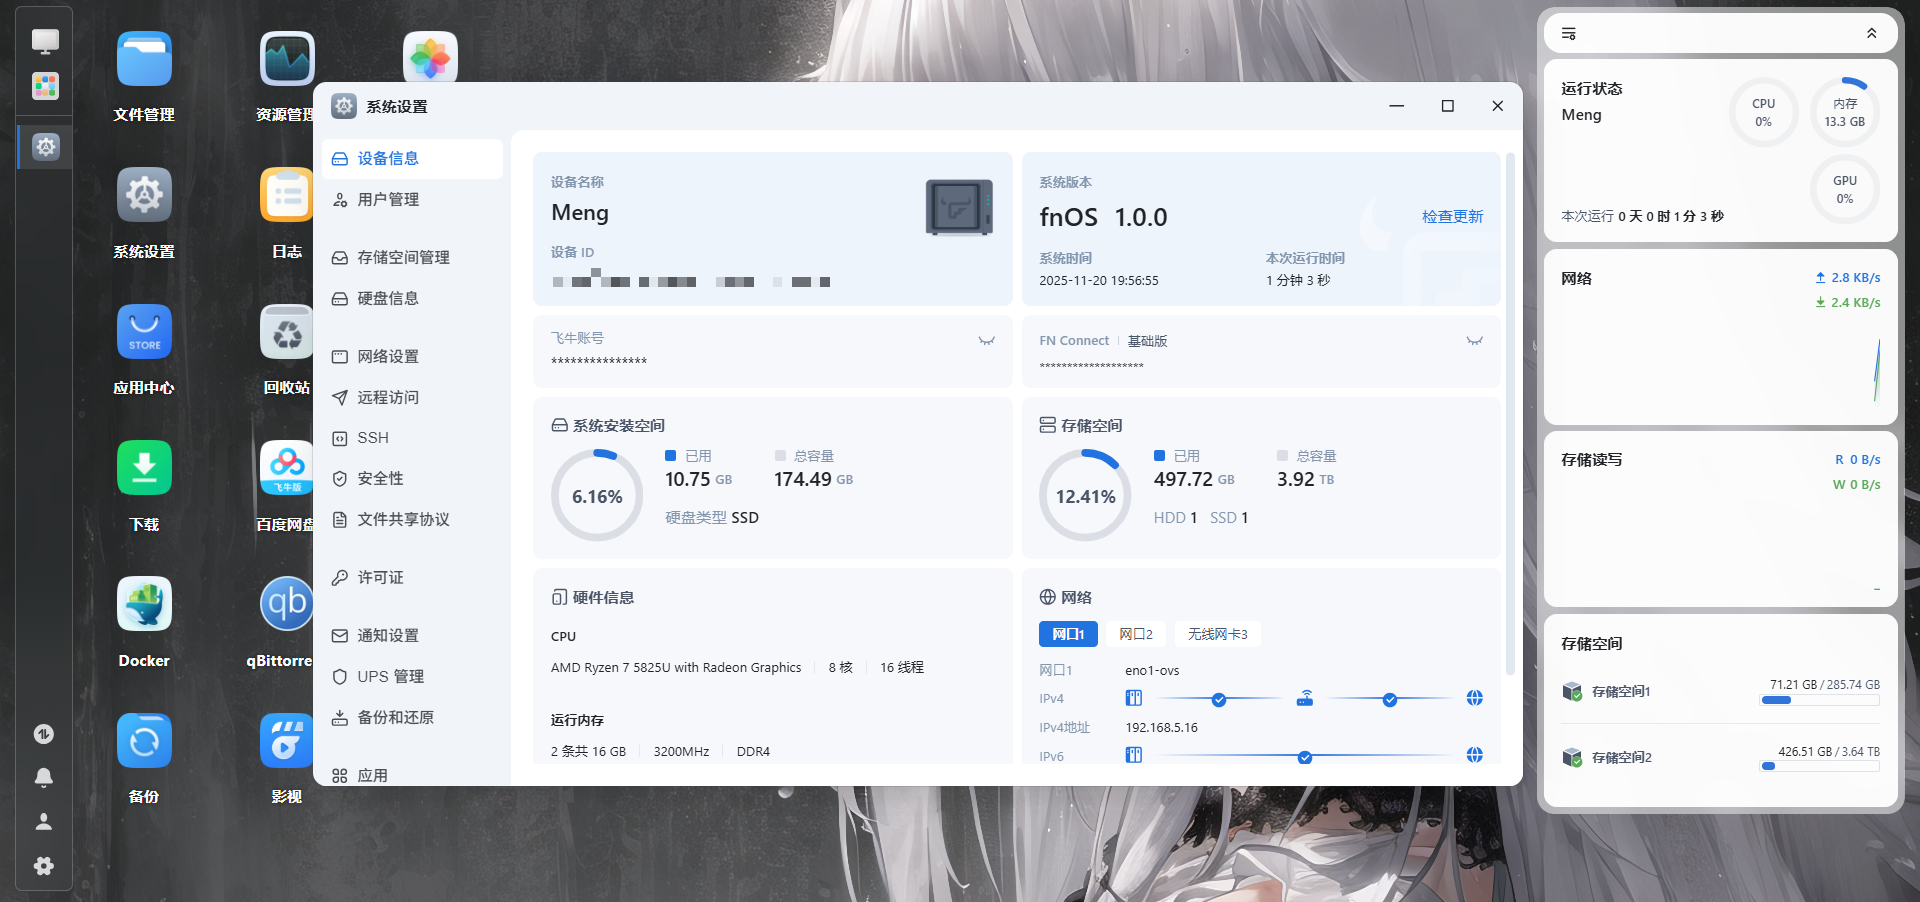Click the bottom gear icon in dock
1920x902 pixels.
pos(44,866)
